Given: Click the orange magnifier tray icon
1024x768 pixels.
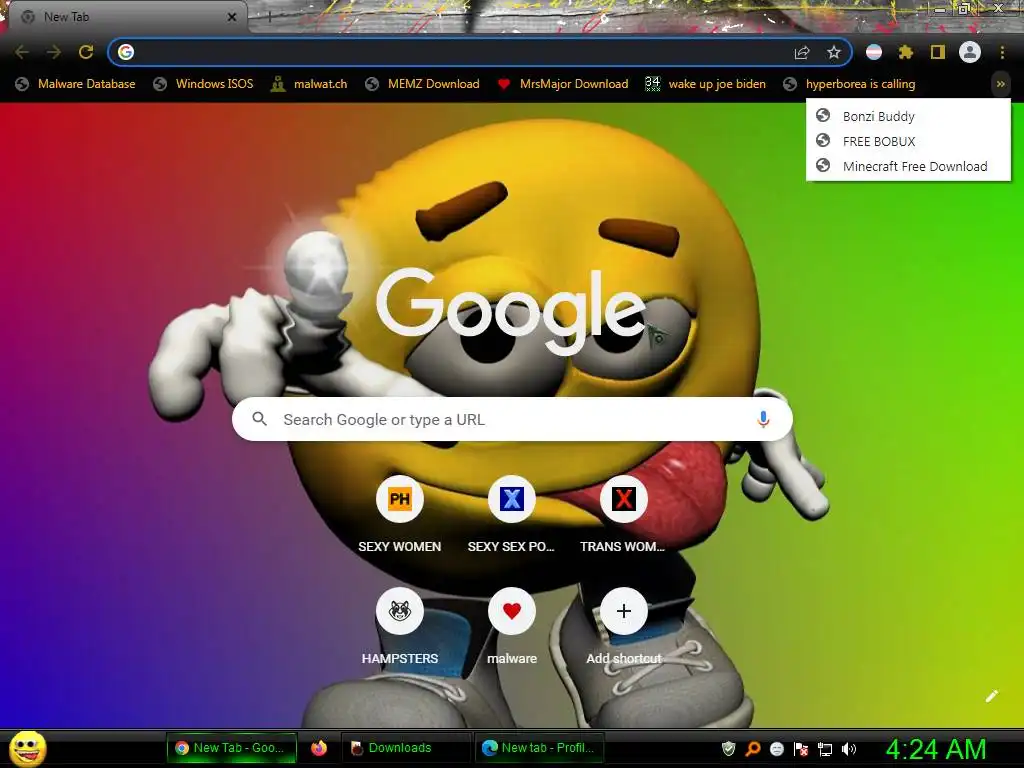Looking at the screenshot, I should (752, 748).
